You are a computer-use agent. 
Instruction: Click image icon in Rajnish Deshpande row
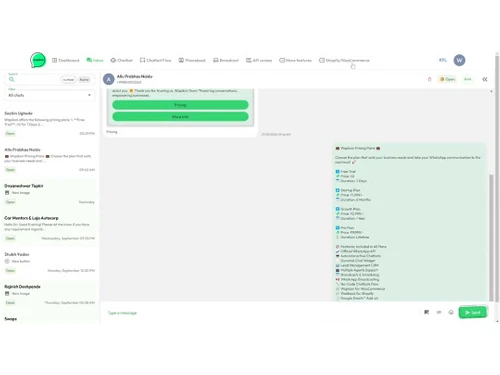[x=7, y=294]
